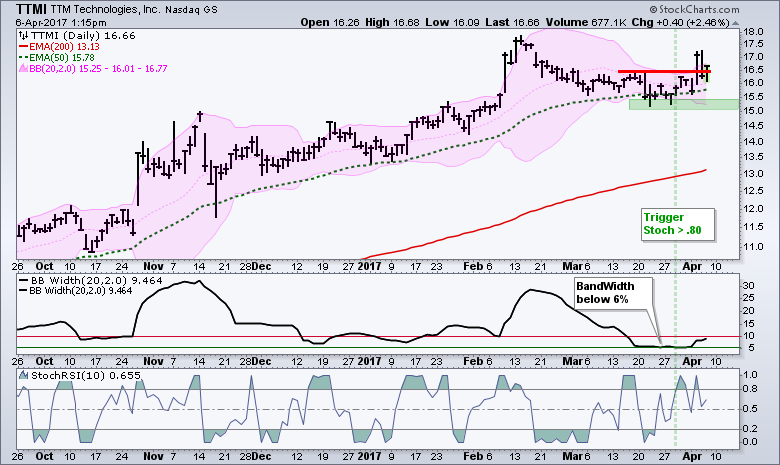The height and width of the screenshot is (465, 780).
Task: Click the StochRSI(10) 0.655 label
Action: 86,375
